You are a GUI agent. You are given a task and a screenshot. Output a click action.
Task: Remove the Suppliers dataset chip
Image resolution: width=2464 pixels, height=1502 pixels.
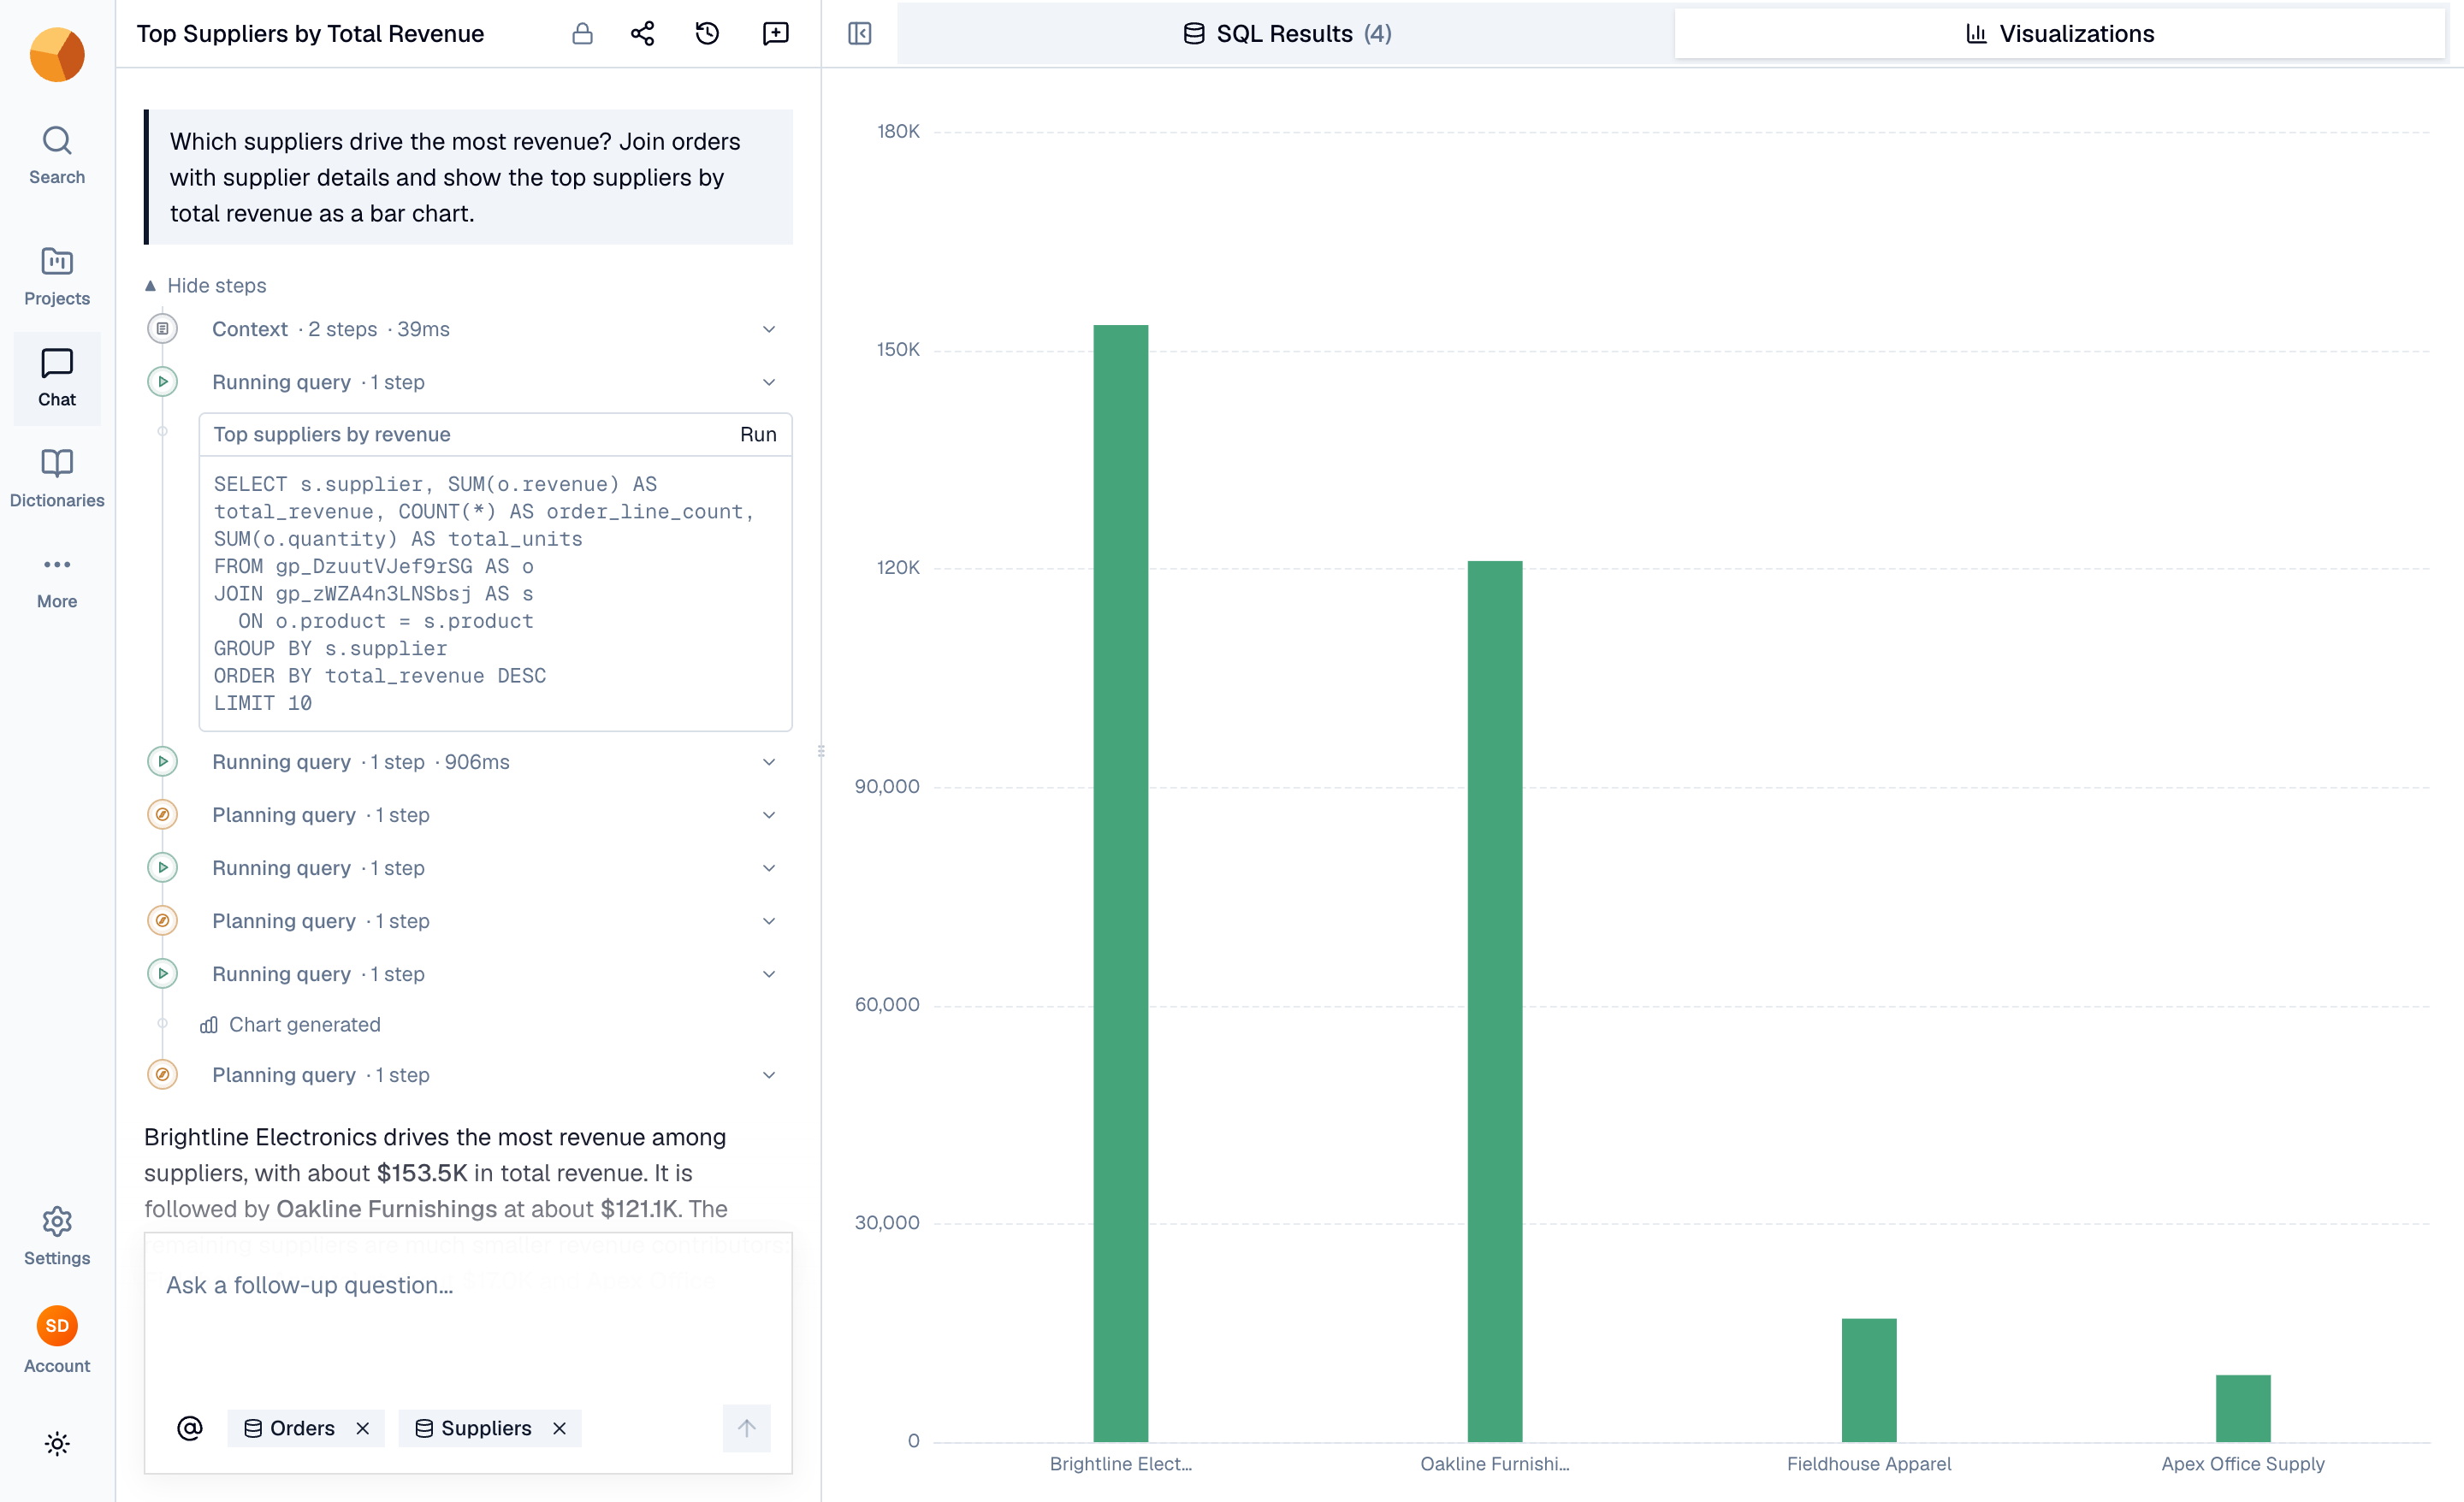(560, 1429)
